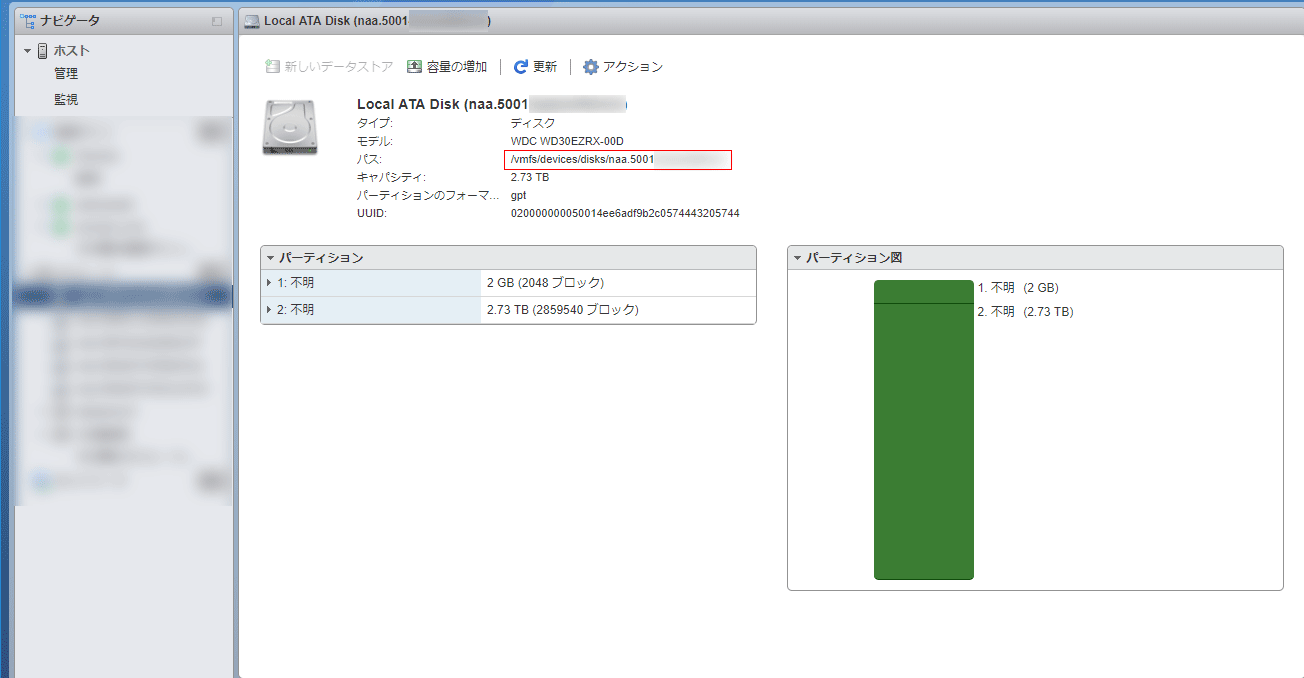Click the large hard disk image
Viewport: 1304px width, 678px height.
coord(290,127)
